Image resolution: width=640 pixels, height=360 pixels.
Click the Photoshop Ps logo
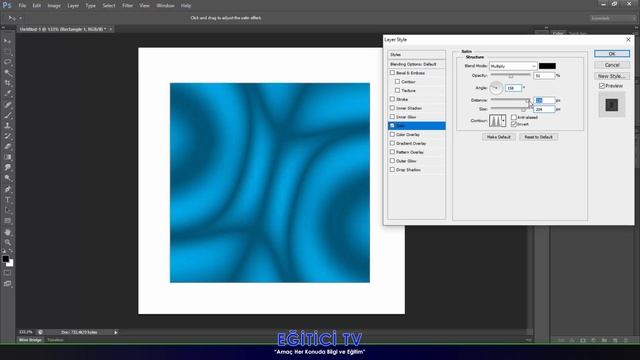[x=7, y=6]
